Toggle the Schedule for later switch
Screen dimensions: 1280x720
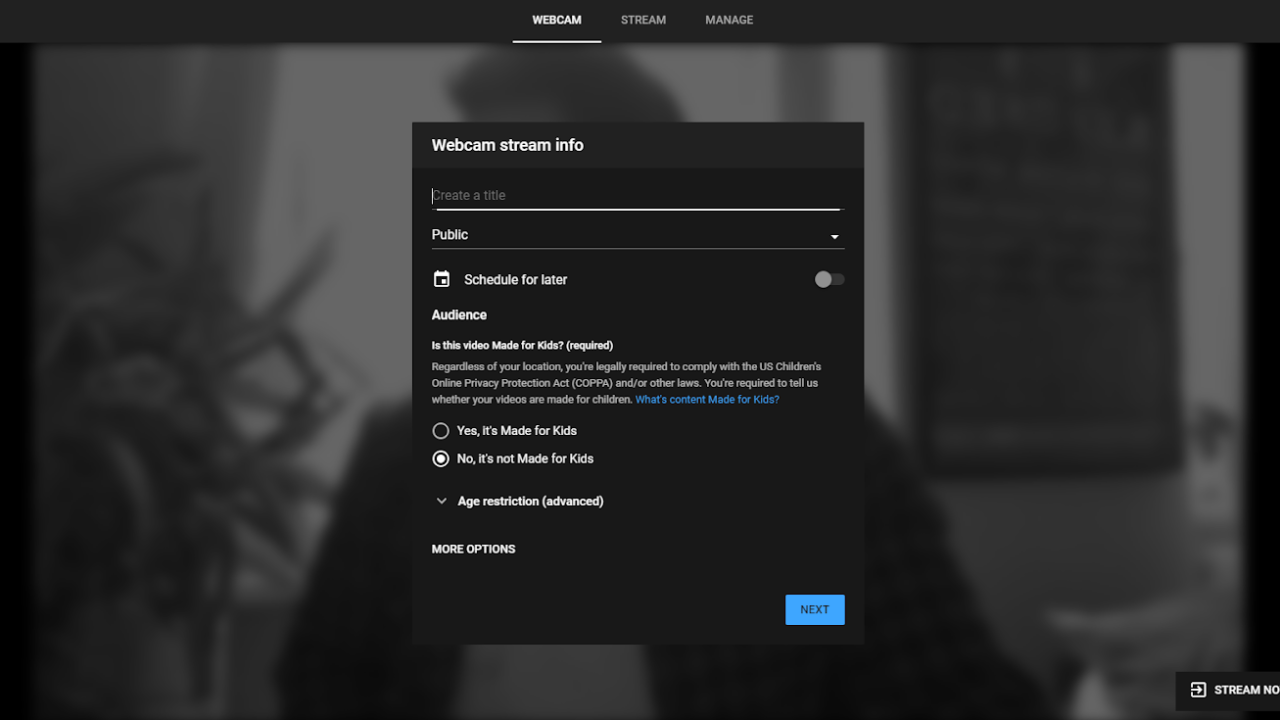829,280
